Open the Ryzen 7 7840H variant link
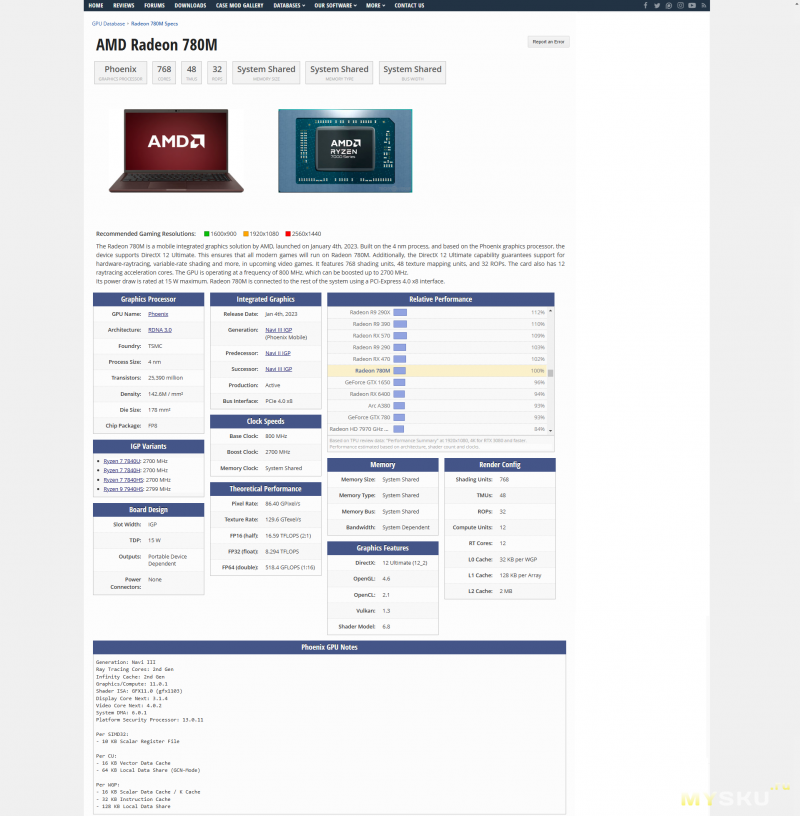The width and height of the screenshot is (800, 816). pos(122,470)
